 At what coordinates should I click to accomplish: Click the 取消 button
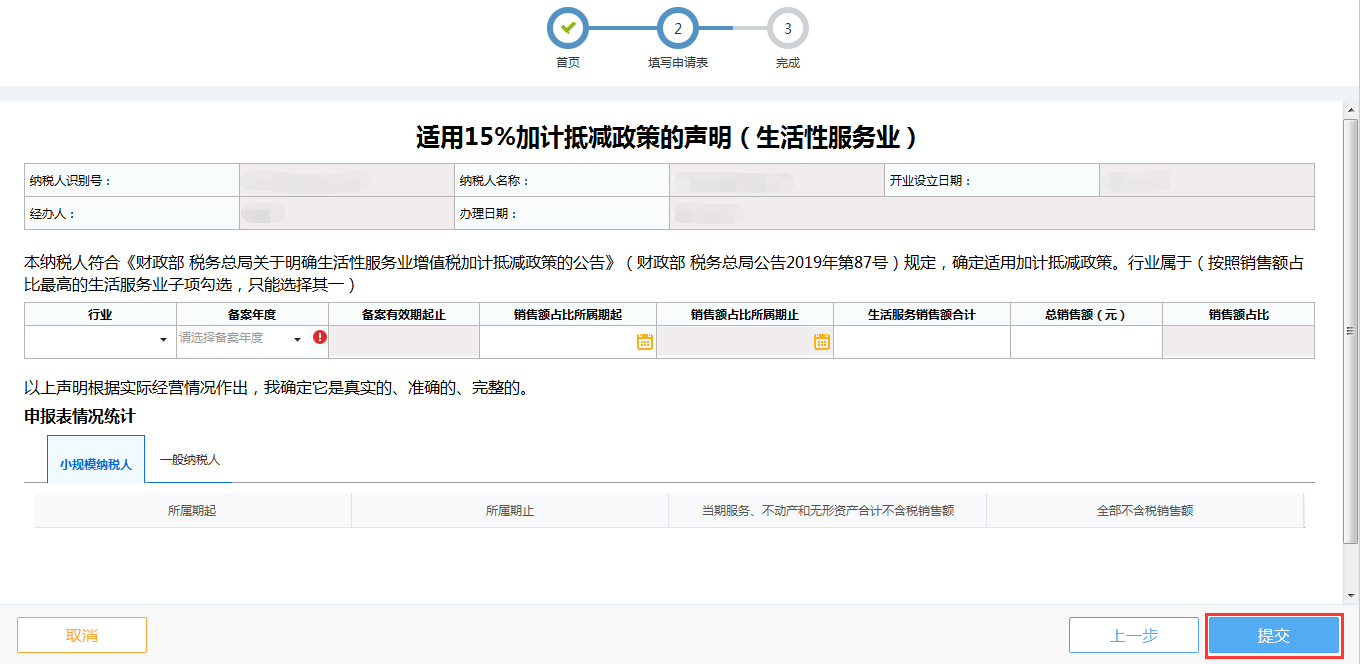pyautogui.click(x=82, y=635)
